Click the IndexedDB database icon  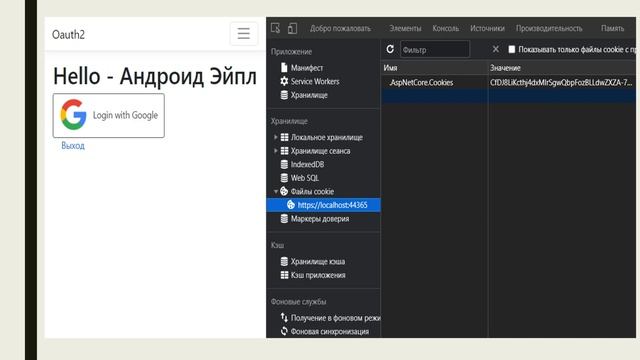284,164
